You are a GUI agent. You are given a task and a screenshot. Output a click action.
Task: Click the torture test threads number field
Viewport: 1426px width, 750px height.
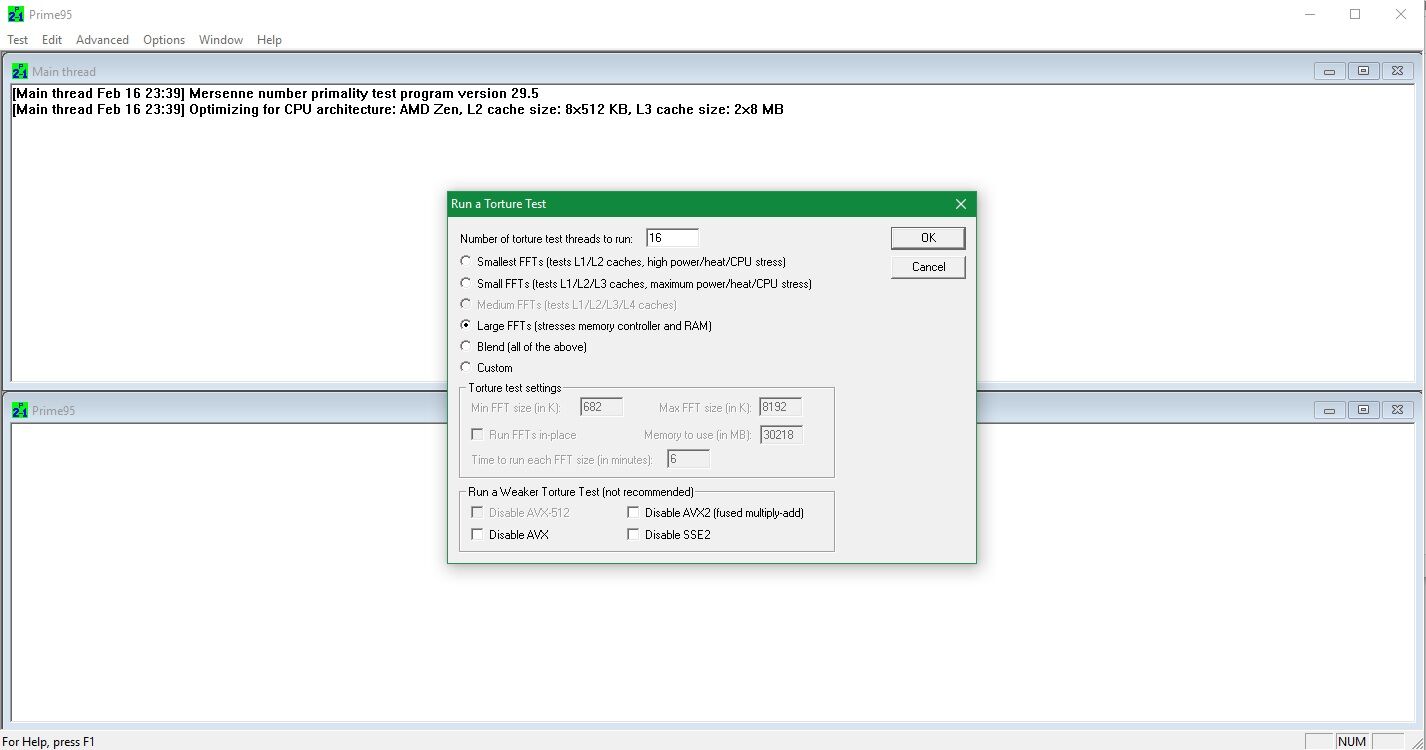tap(672, 238)
